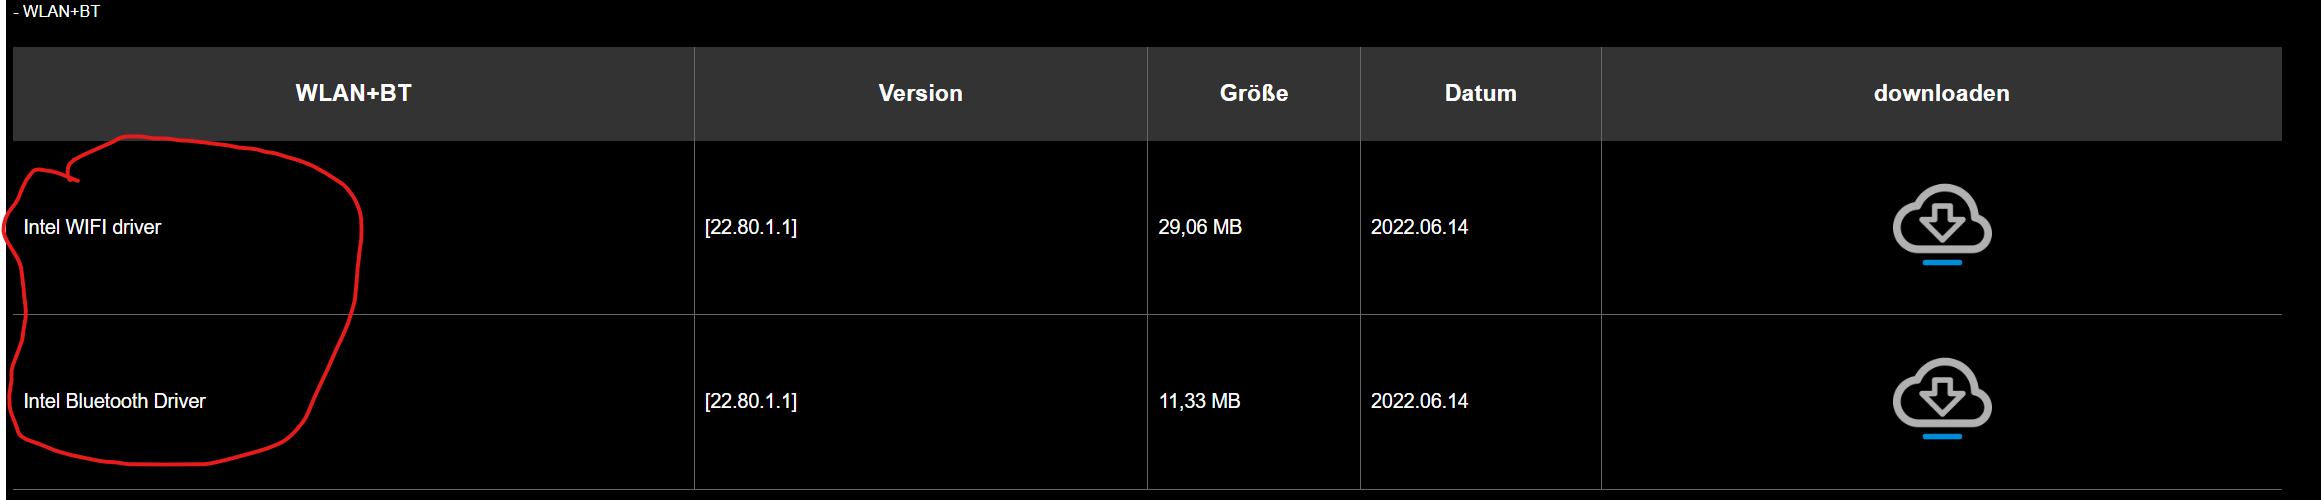Image resolution: width=2321 pixels, height=500 pixels.
Task: Select the Version column header
Action: coord(920,93)
